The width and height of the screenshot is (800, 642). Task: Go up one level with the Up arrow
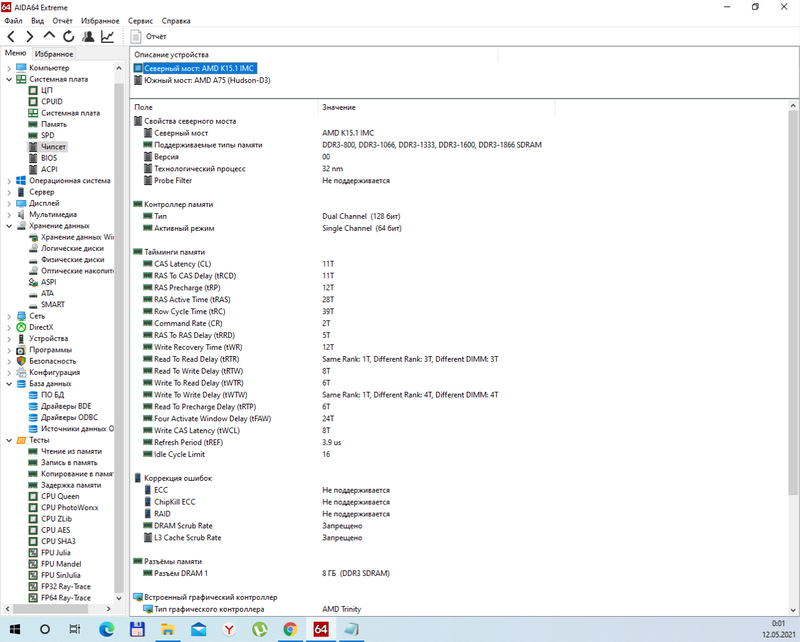click(x=49, y=35)
